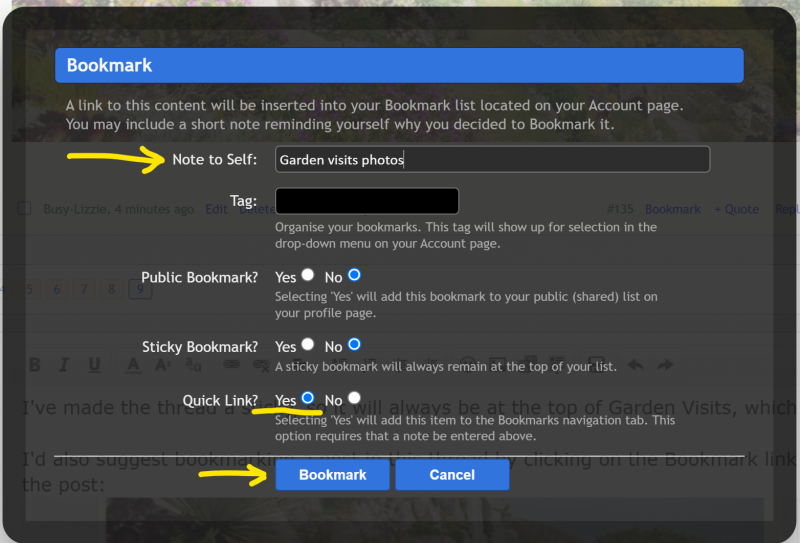The height and width of the screenshot is (543, 800).
Task: Select Yes for Sticky Bookmark
Action: (x=308, y=345)
